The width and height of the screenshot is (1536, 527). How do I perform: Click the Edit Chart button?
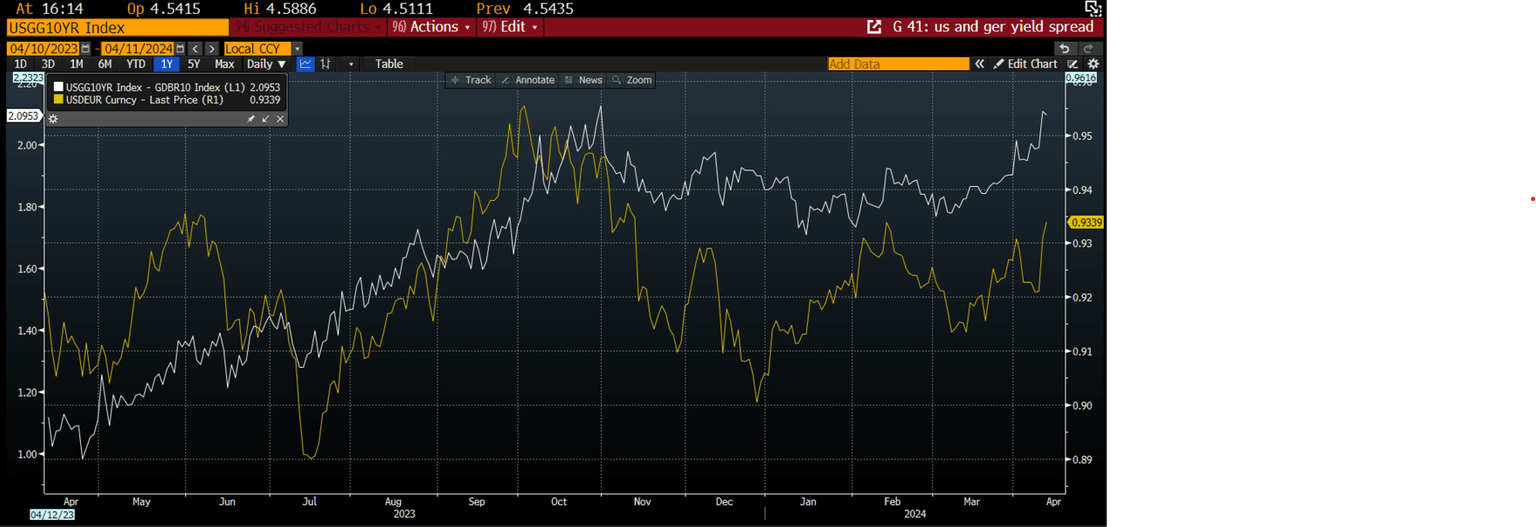tap(1025, 64)
